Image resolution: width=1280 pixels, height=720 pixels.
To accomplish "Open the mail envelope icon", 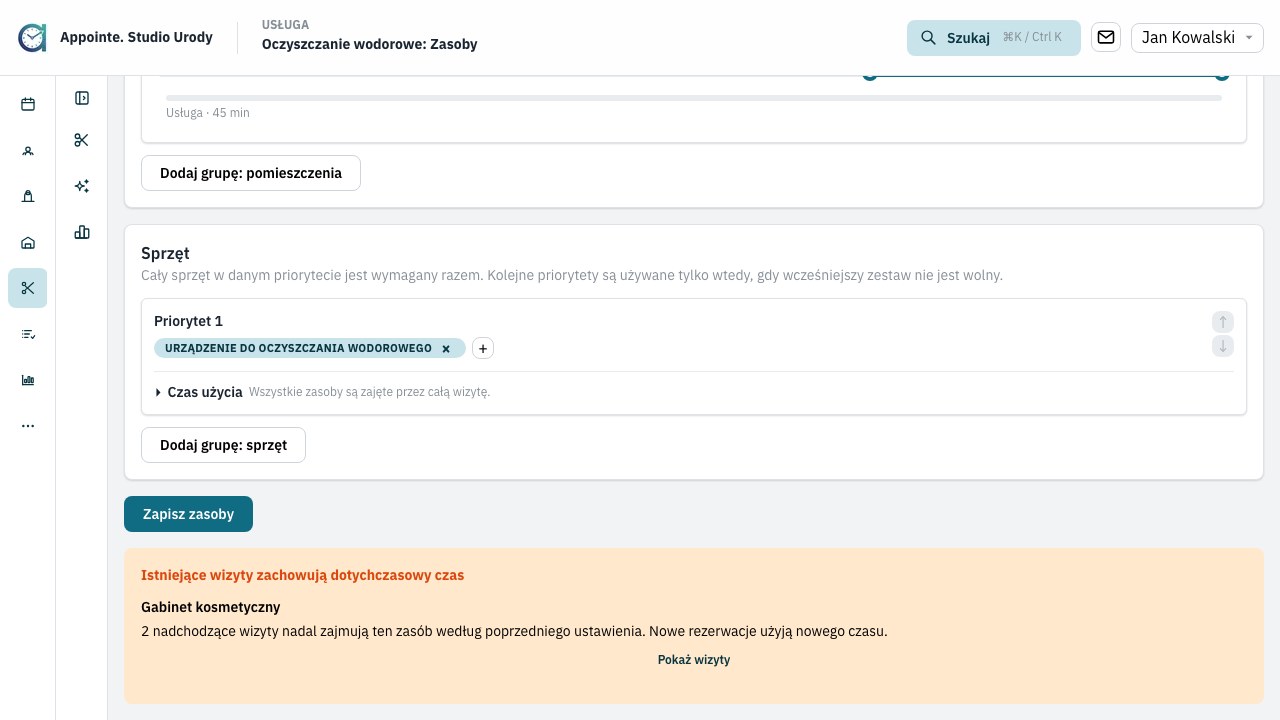I will (1106, 37).
